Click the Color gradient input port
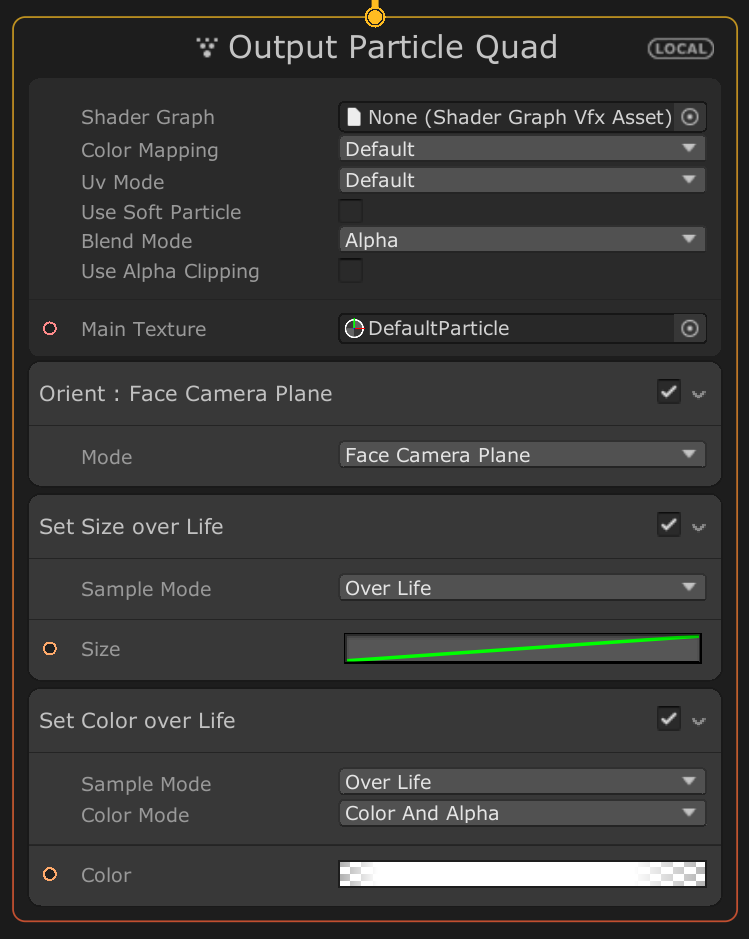749x939 pixels. 50,875
